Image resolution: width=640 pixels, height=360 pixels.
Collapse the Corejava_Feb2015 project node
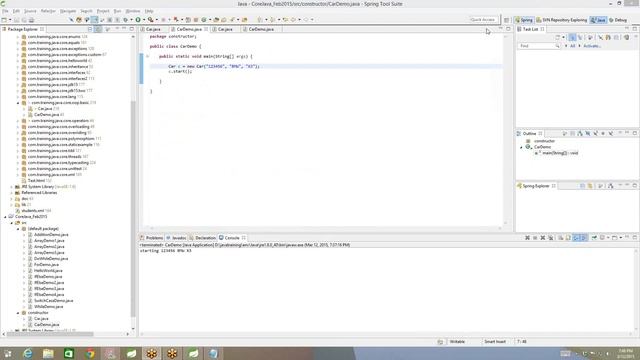pos(5,217)
